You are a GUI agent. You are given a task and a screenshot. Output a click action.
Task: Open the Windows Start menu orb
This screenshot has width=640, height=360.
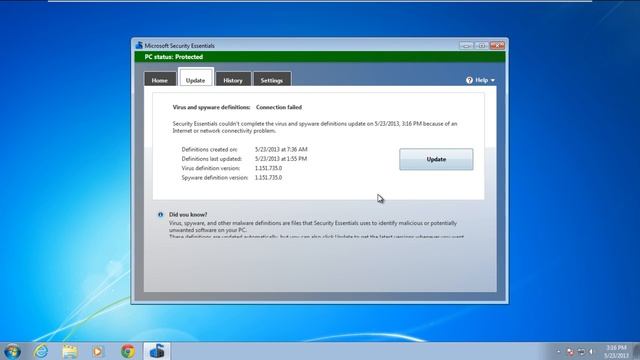(x=12, y=351)
